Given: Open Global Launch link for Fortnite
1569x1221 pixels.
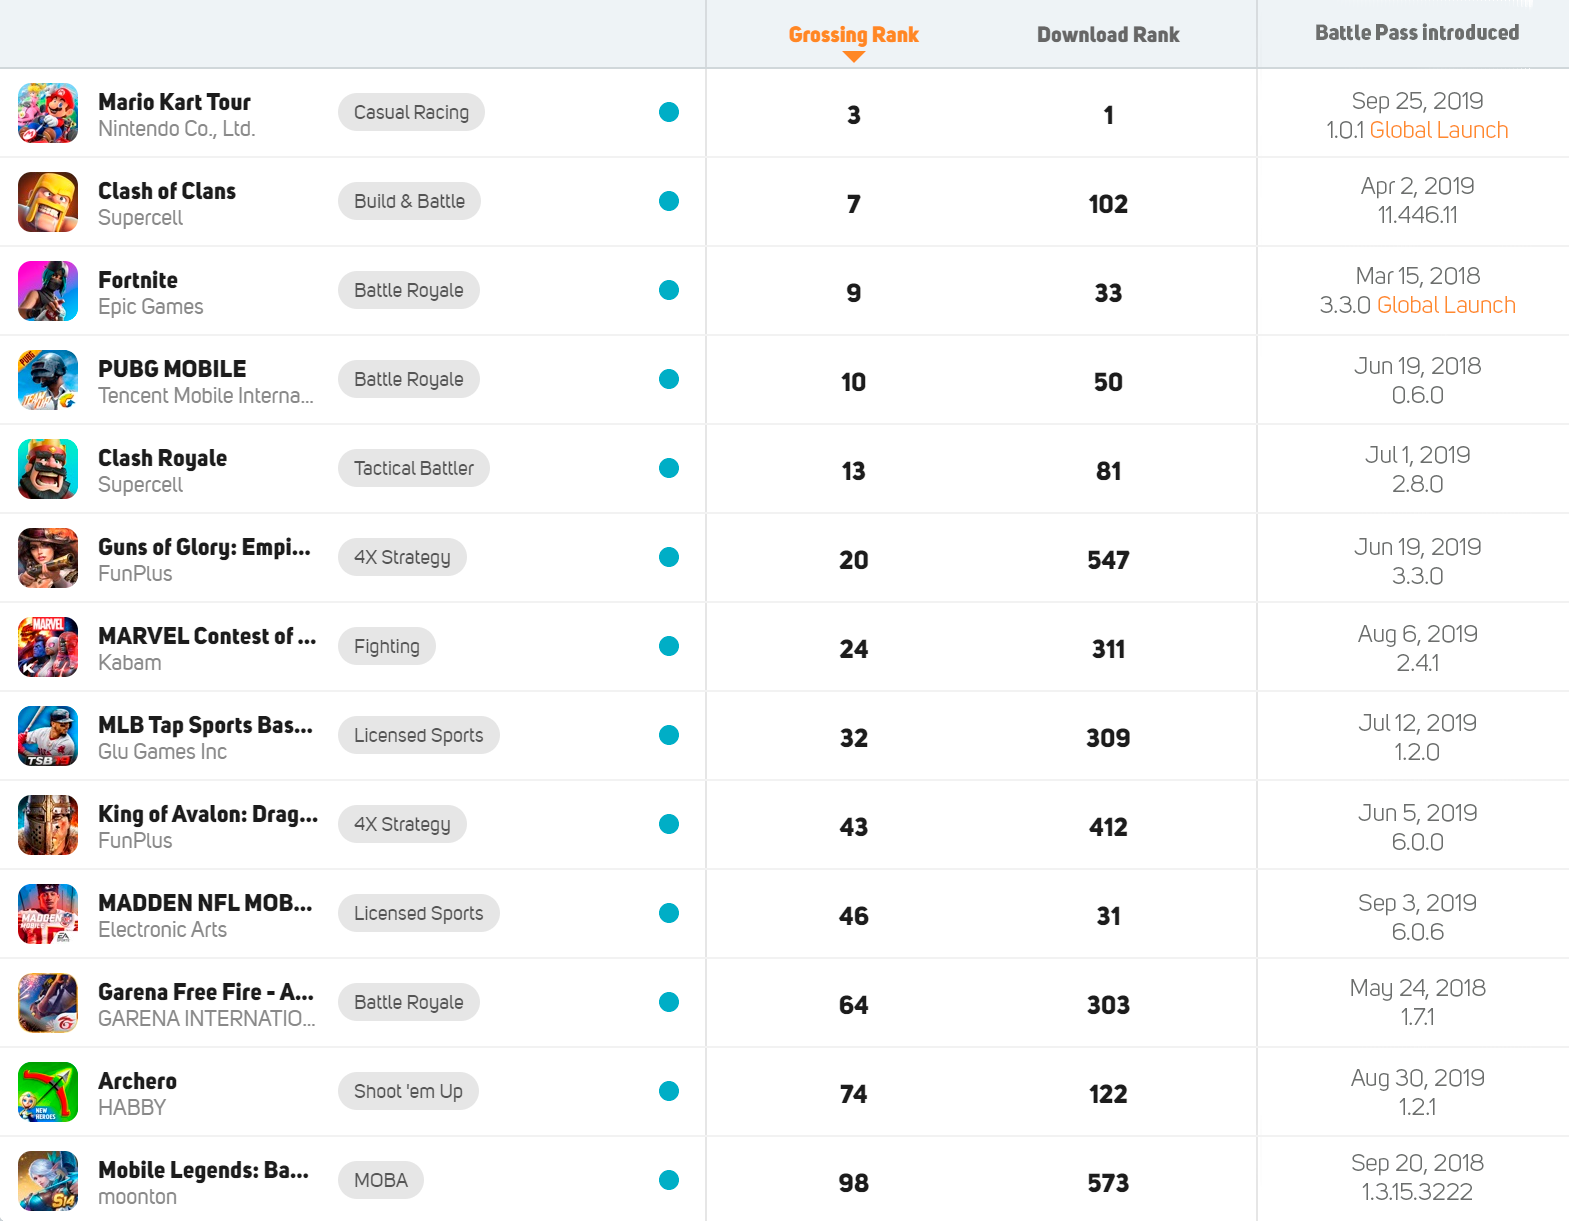Looking at the screenshot, I should 1446,305.
